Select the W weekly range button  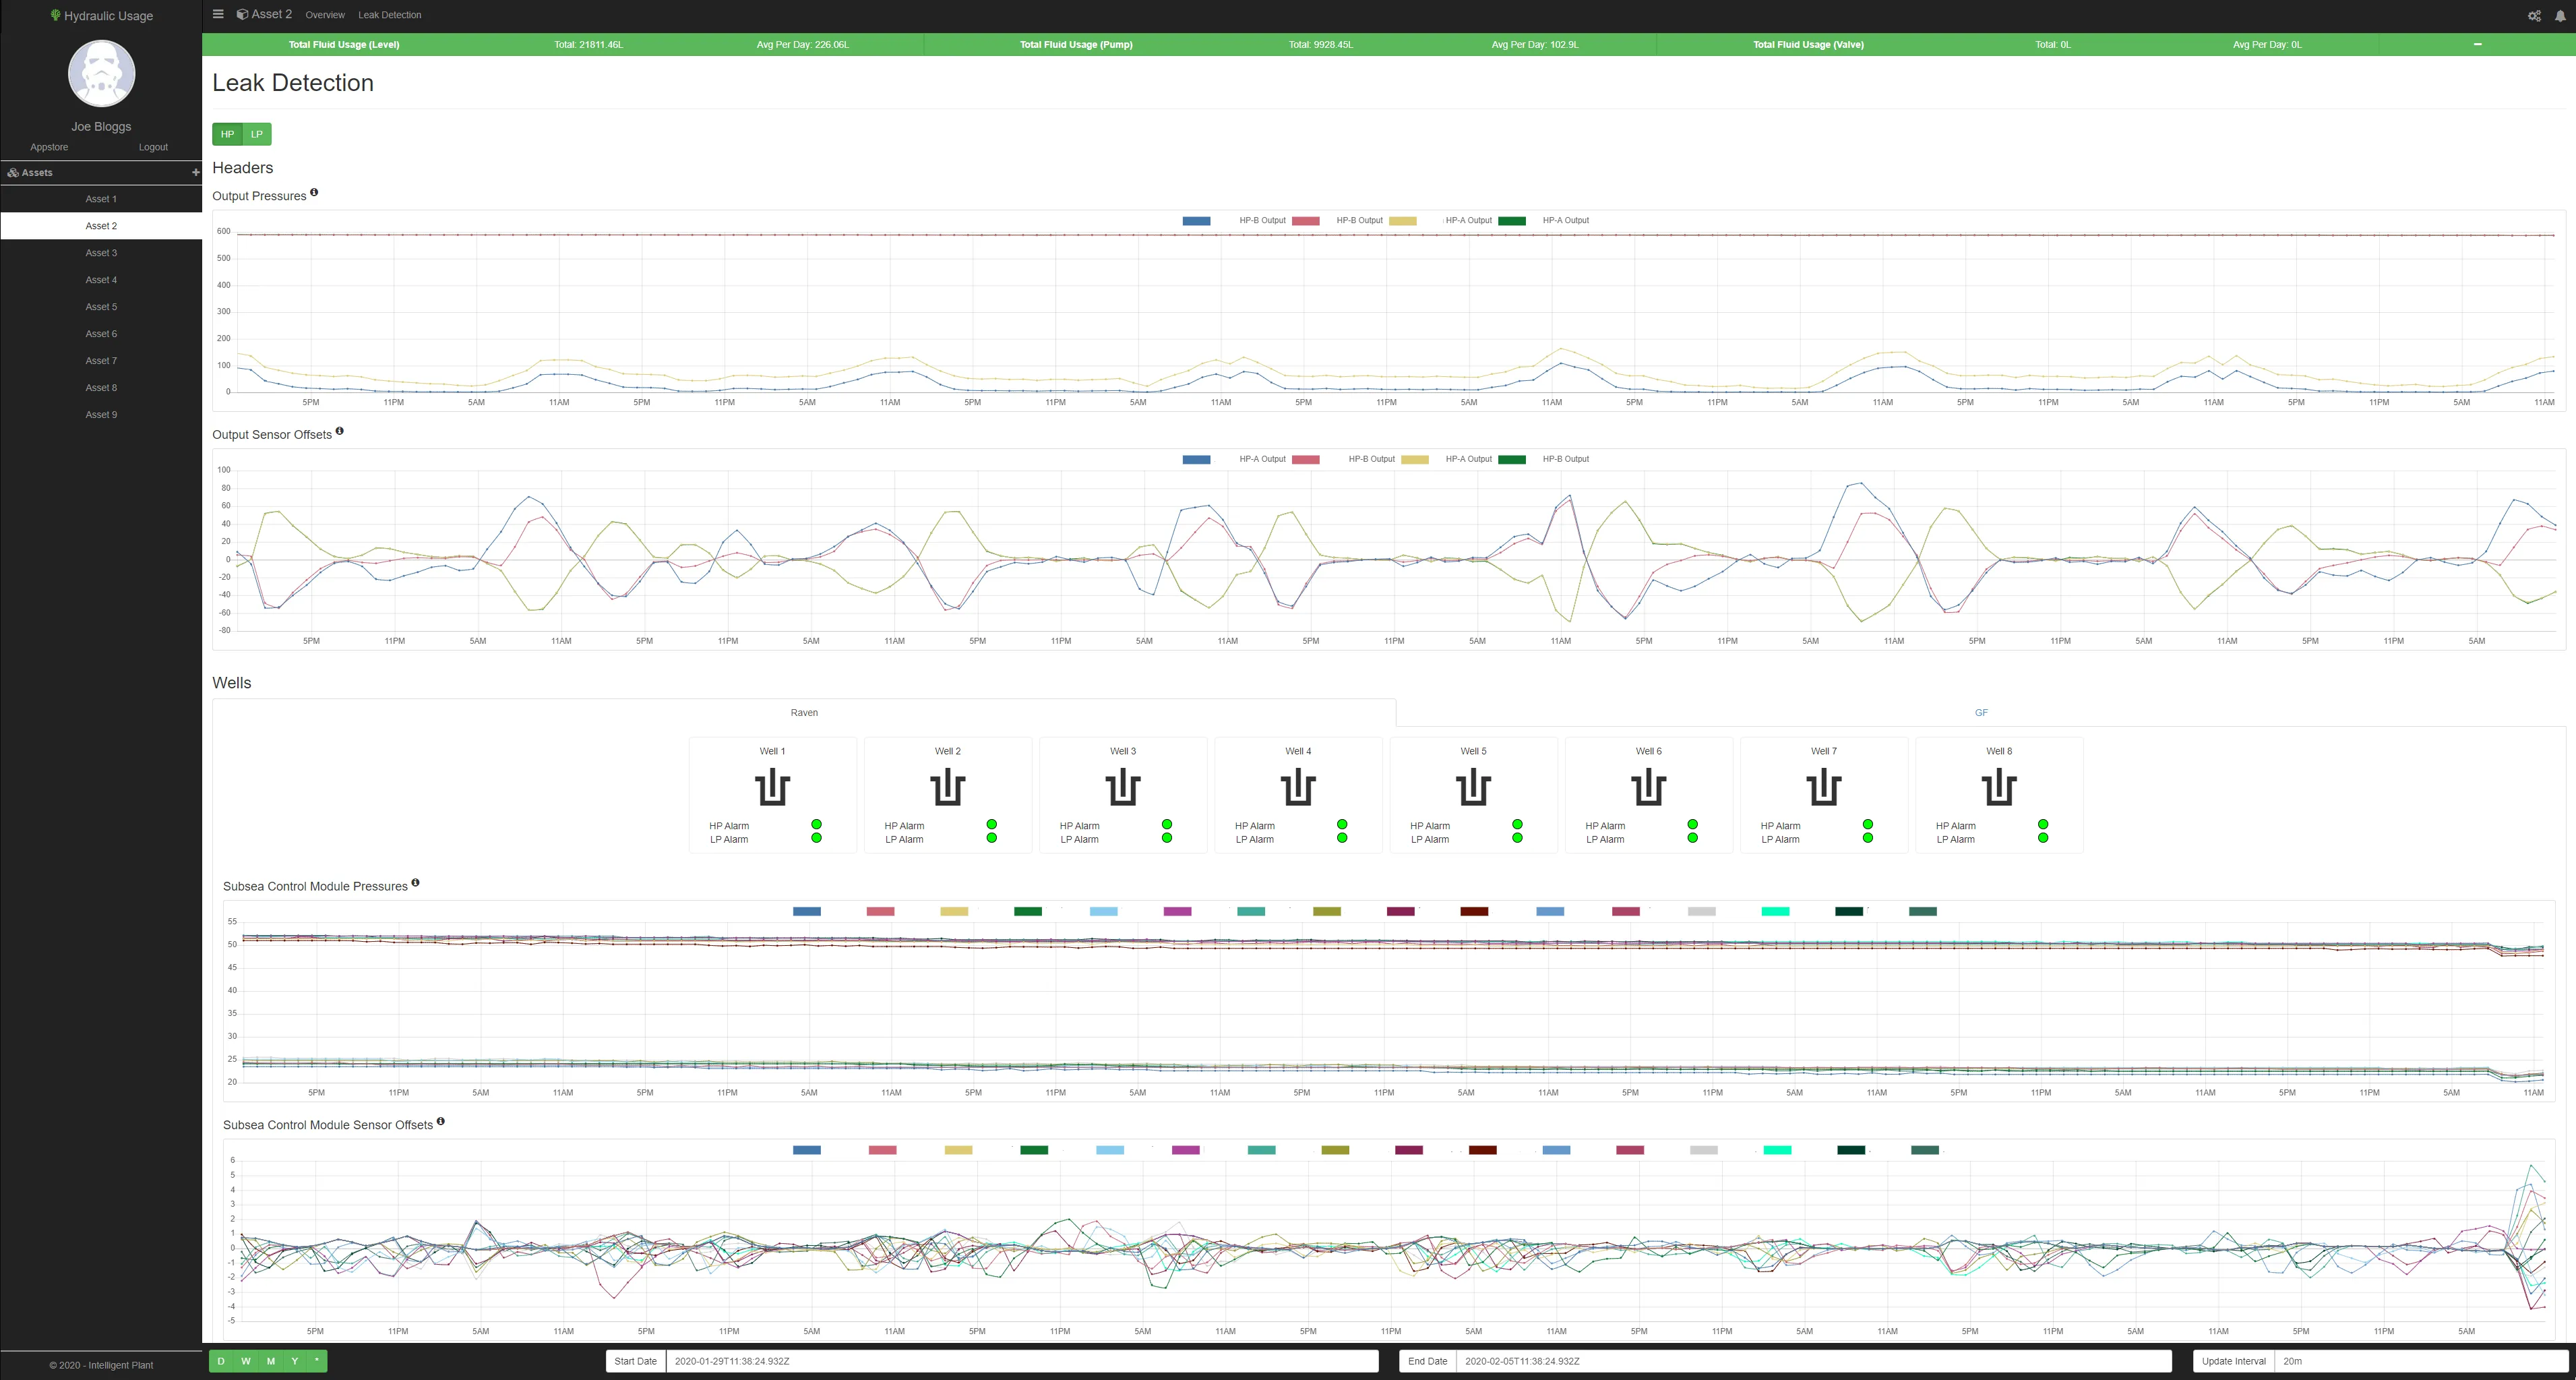click(246, 1361)
